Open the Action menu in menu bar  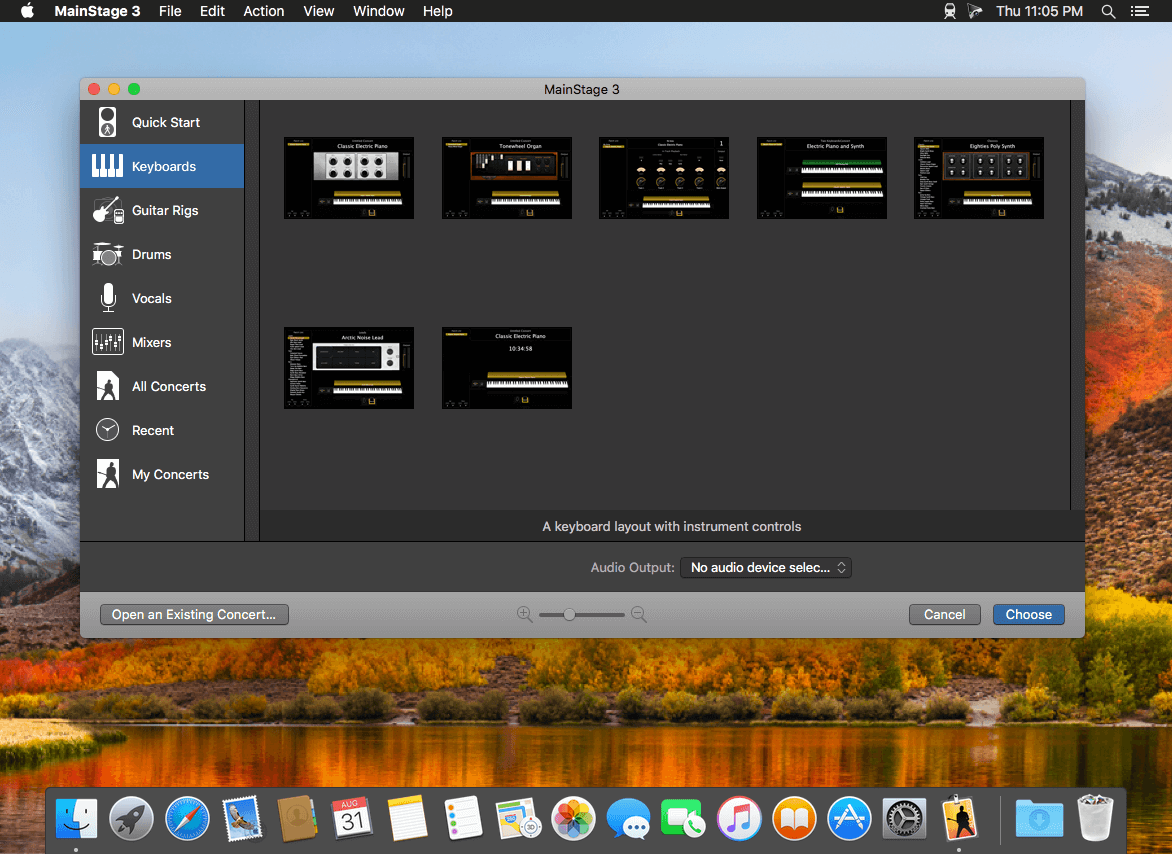[264, 11]
